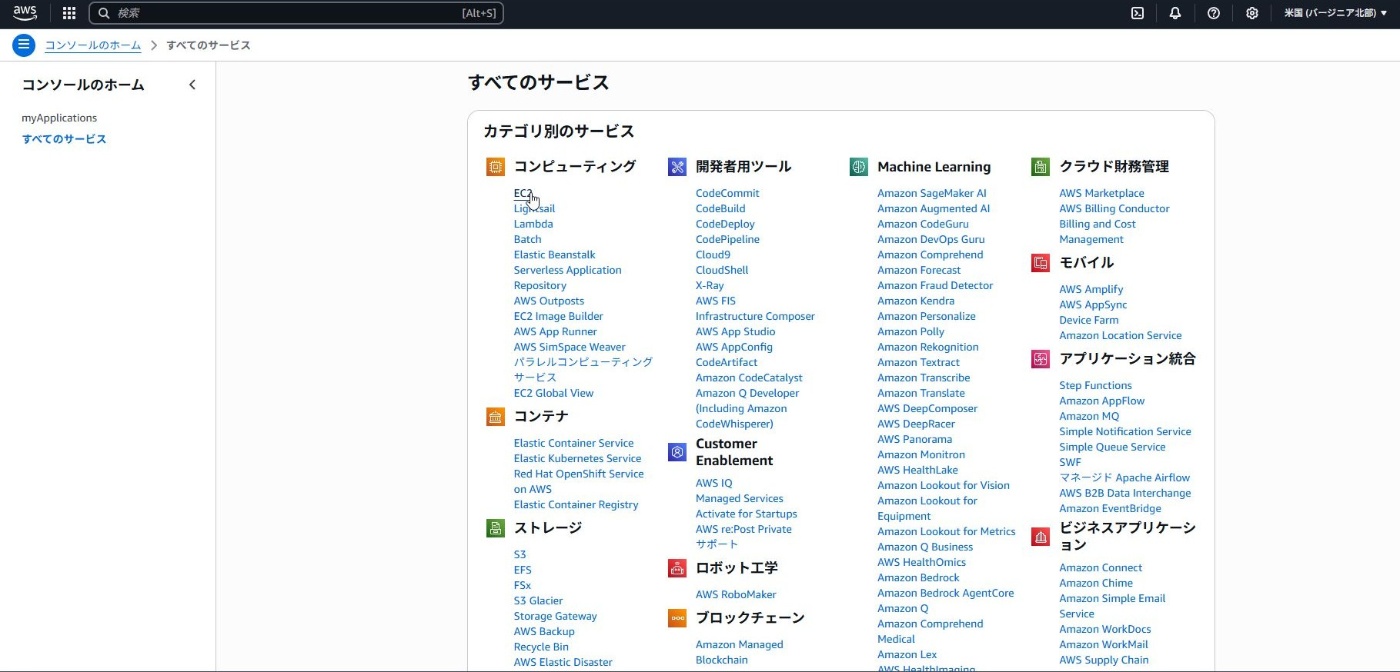Open Amazon Bedrock link
This screenshot has width=1400, height=672.
(x=918, y=577)
